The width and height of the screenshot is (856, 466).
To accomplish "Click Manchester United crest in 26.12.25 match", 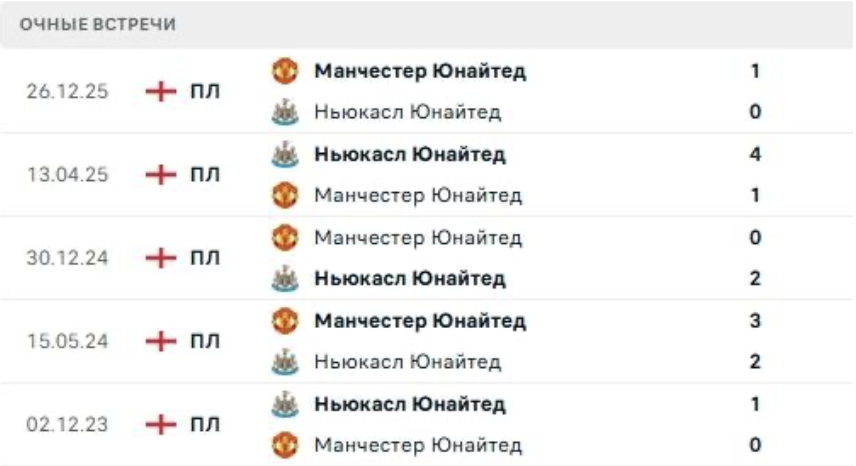I will coord(285,71).
